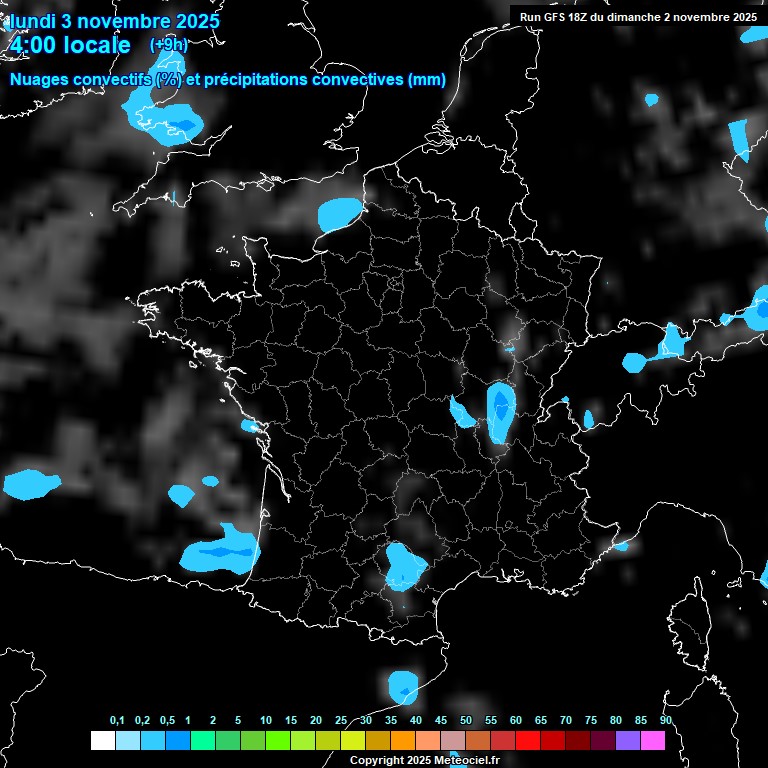Click the '(+9h)' forecast offset label

[x=168, y=45]
